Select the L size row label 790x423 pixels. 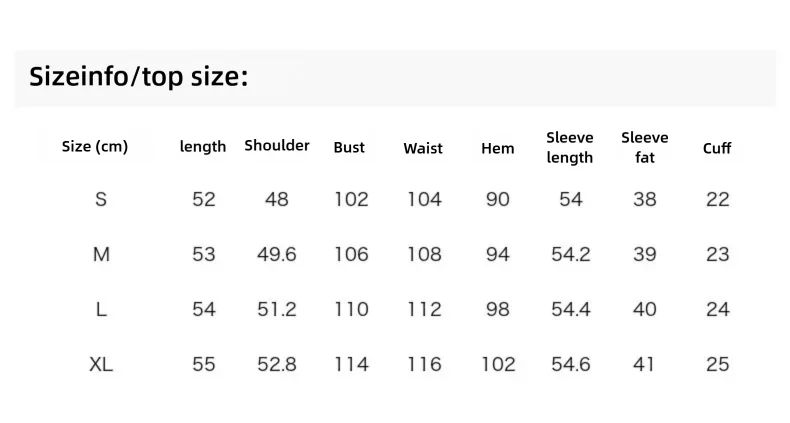101,309
